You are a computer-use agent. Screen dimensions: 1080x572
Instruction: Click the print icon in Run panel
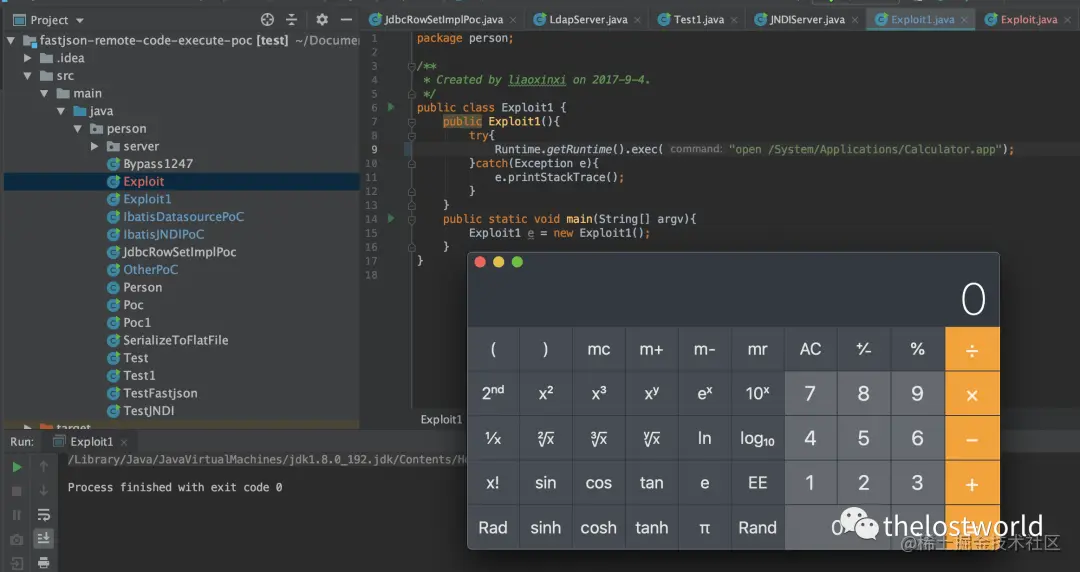tap(43, 563)
